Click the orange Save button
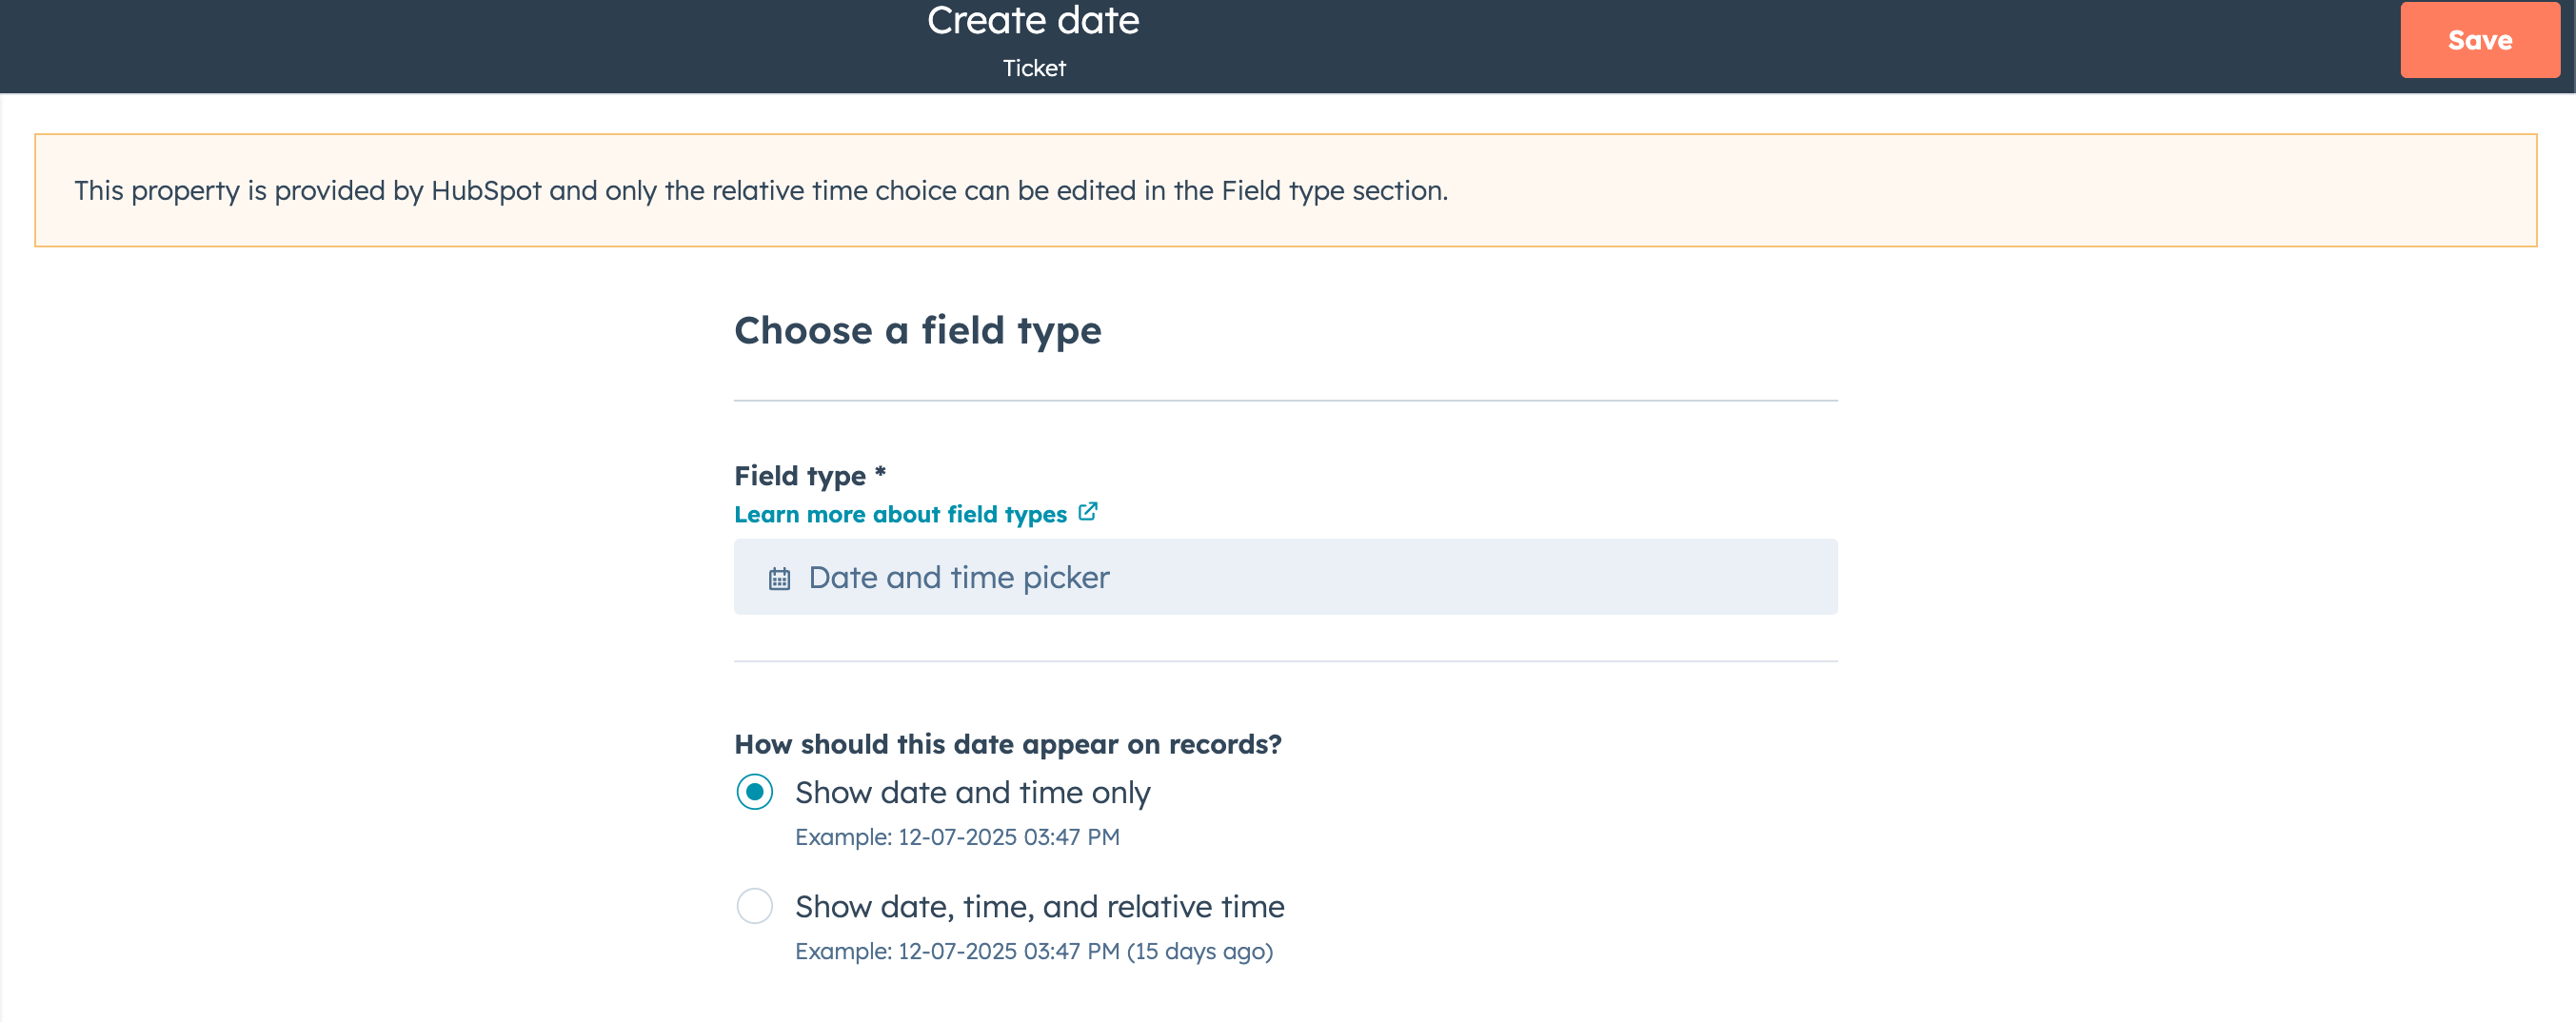Viewport: 2576px width, 1022px height. pyautogui.click(x=2479, y=40)
